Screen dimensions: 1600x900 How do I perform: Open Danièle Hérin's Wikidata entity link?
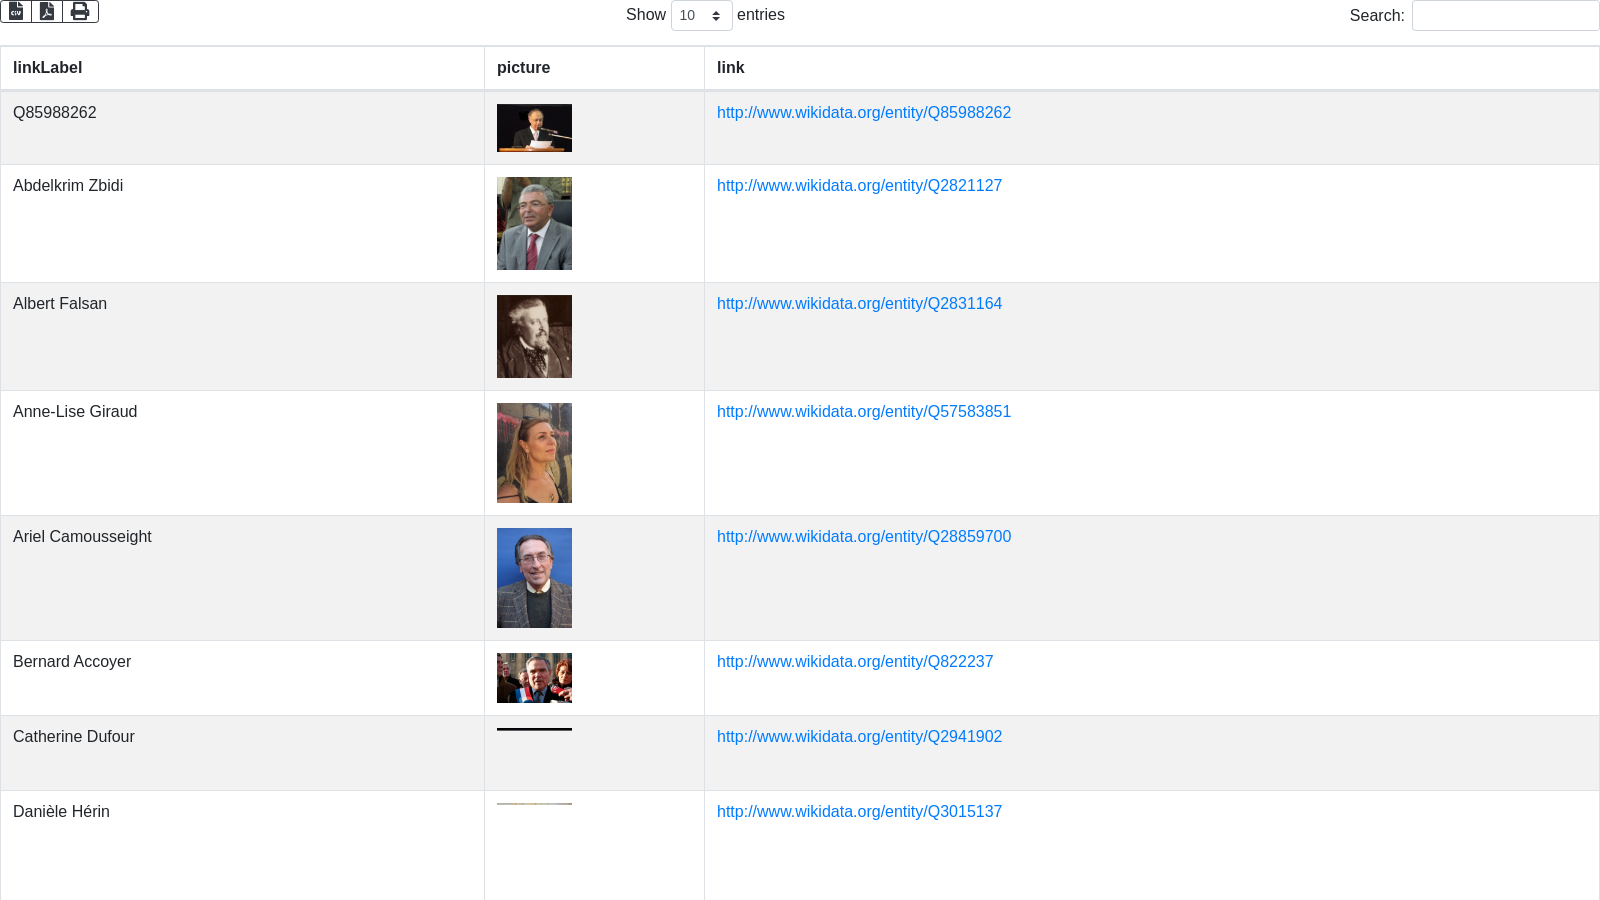859,812
